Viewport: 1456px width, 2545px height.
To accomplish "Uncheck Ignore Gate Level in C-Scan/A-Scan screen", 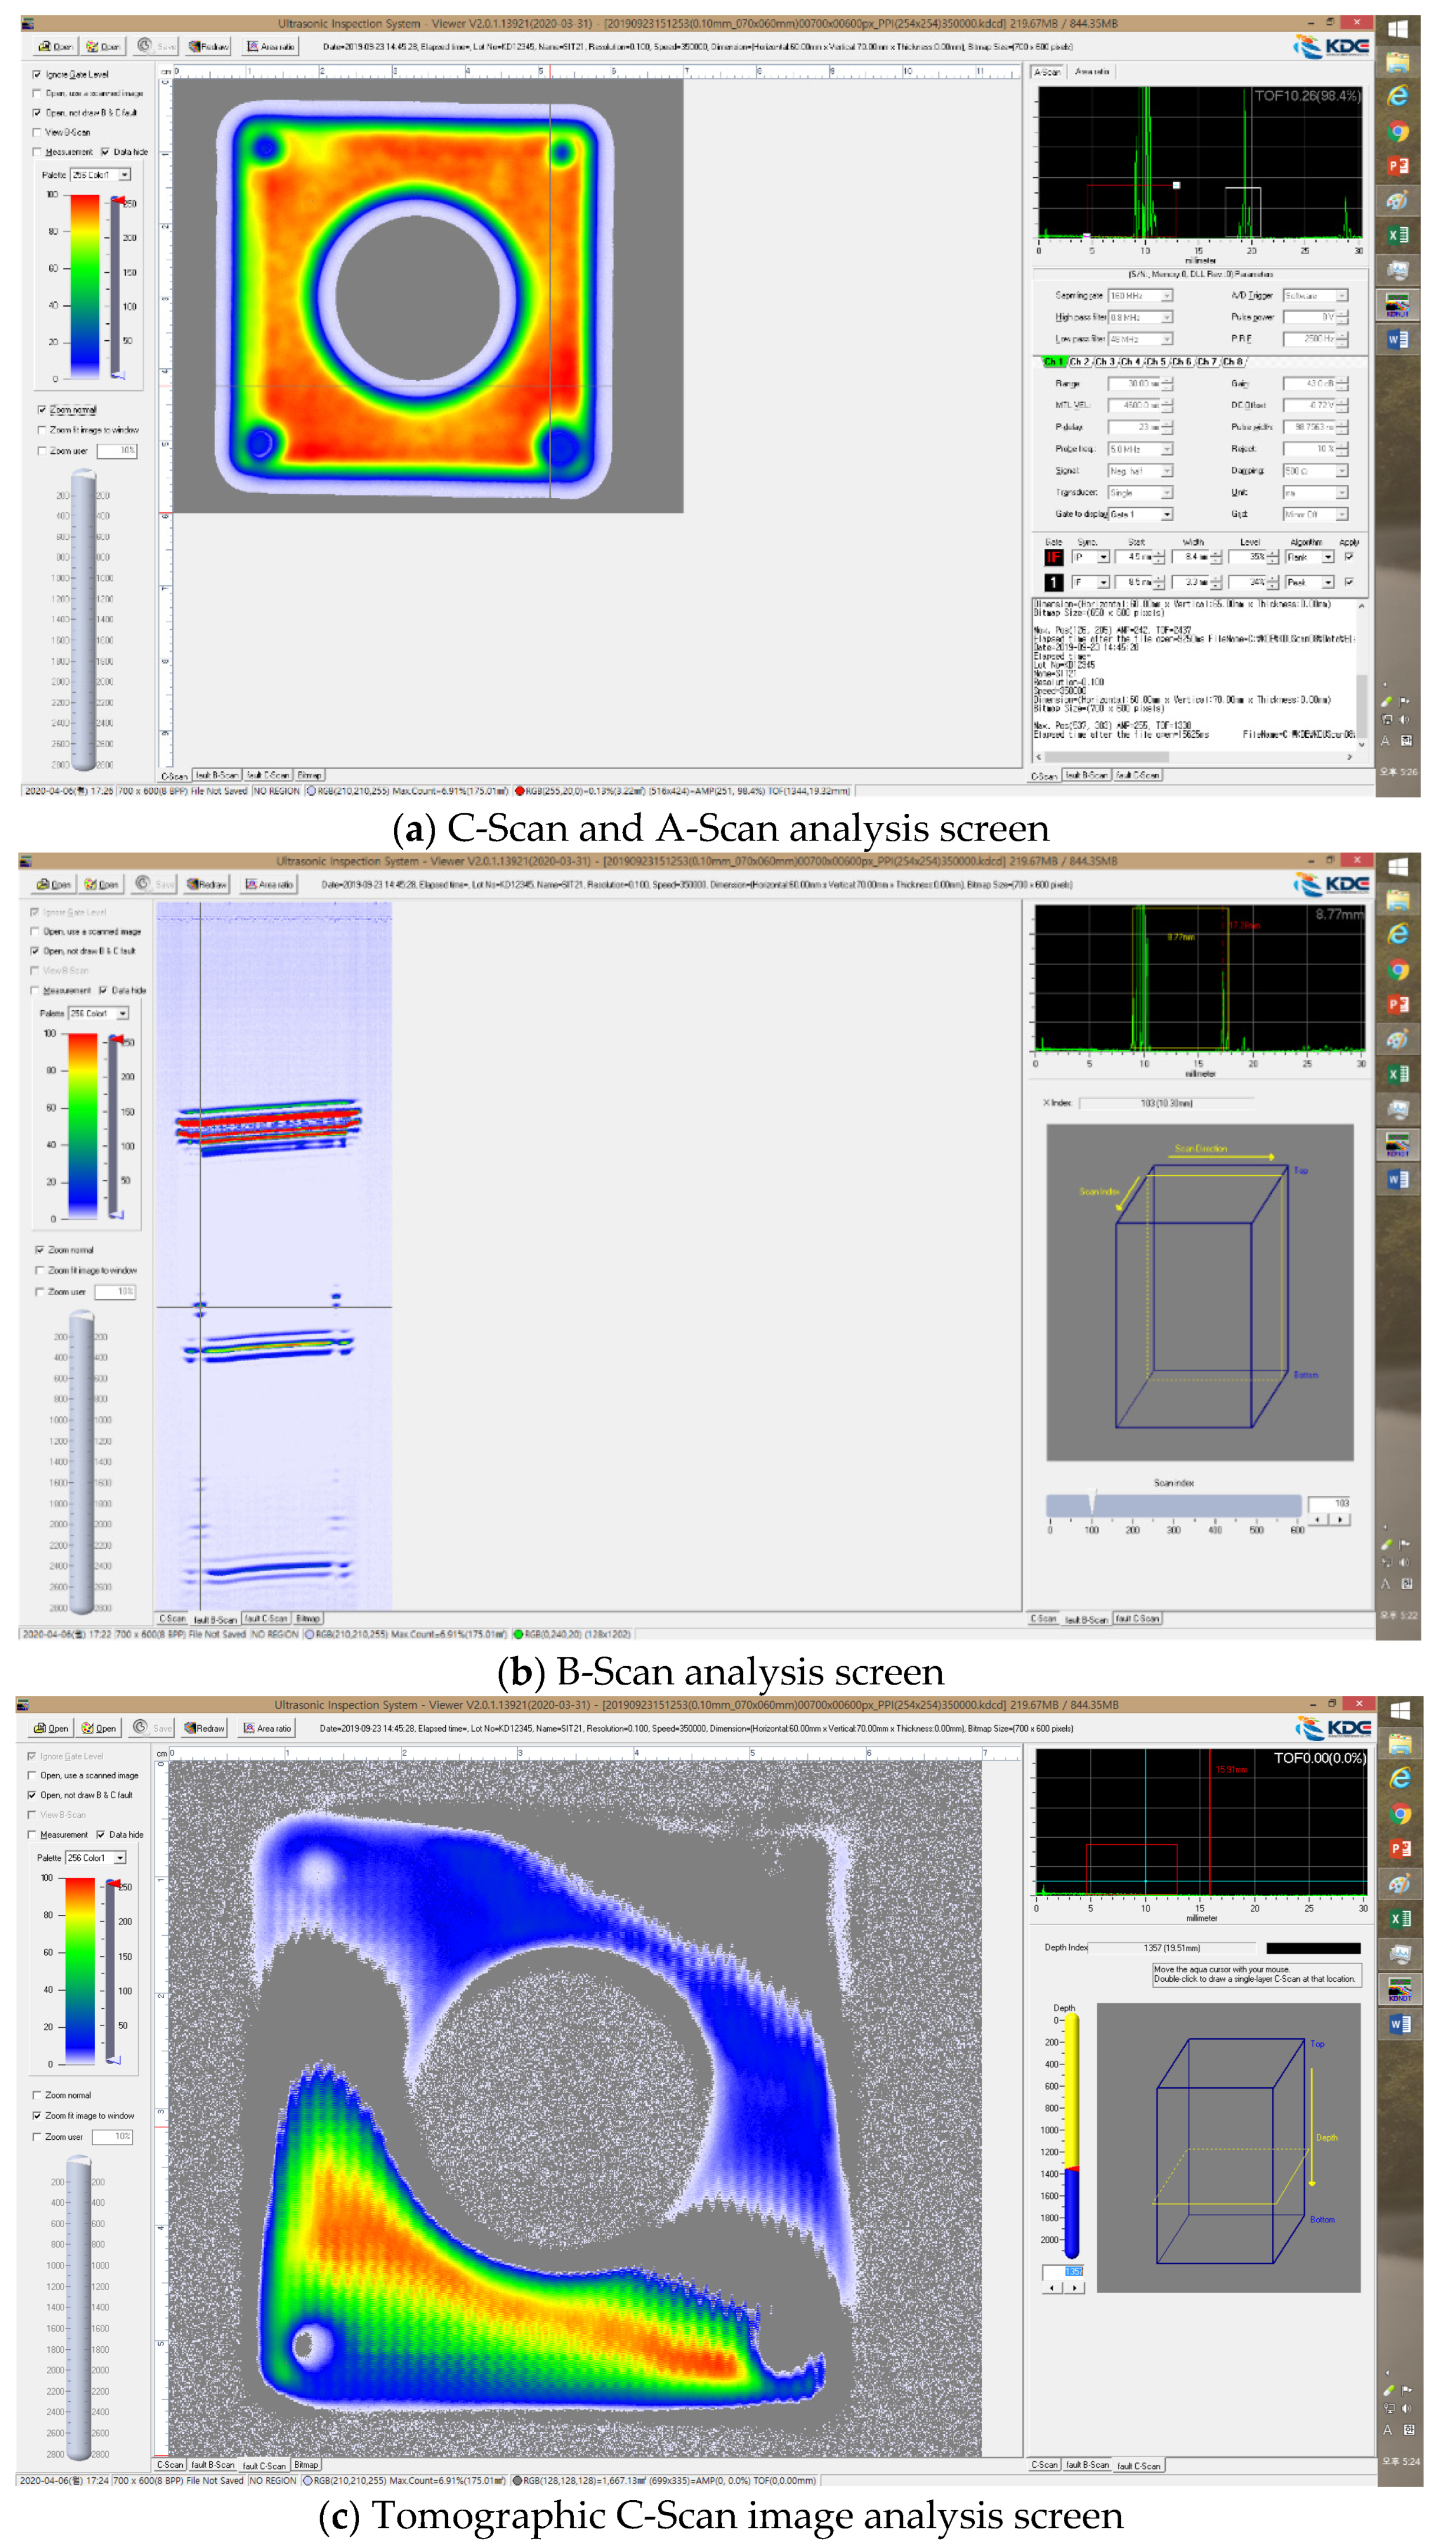I will click(37, 74).
